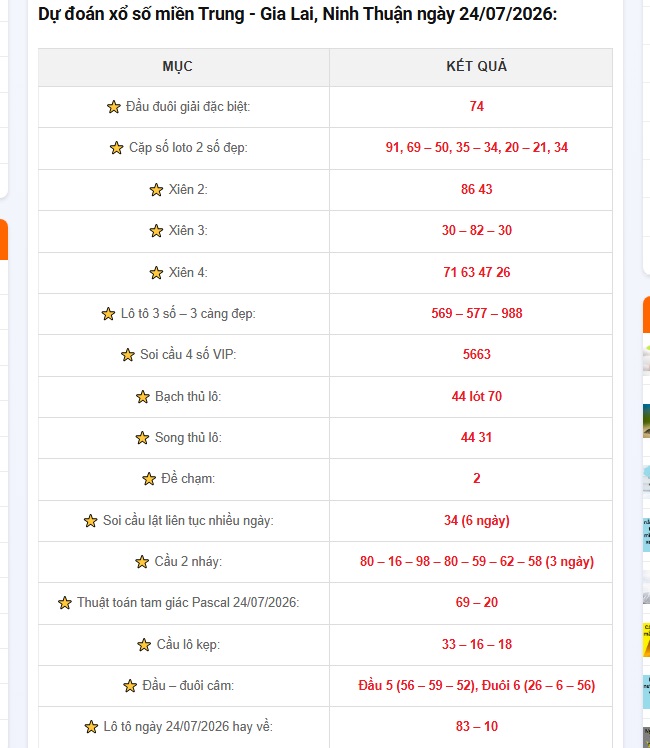Image resolution: width=650 pixels, height=748 pixels.
Task: Click the star icon next to Đề chạm
Action: click(149, 479)
